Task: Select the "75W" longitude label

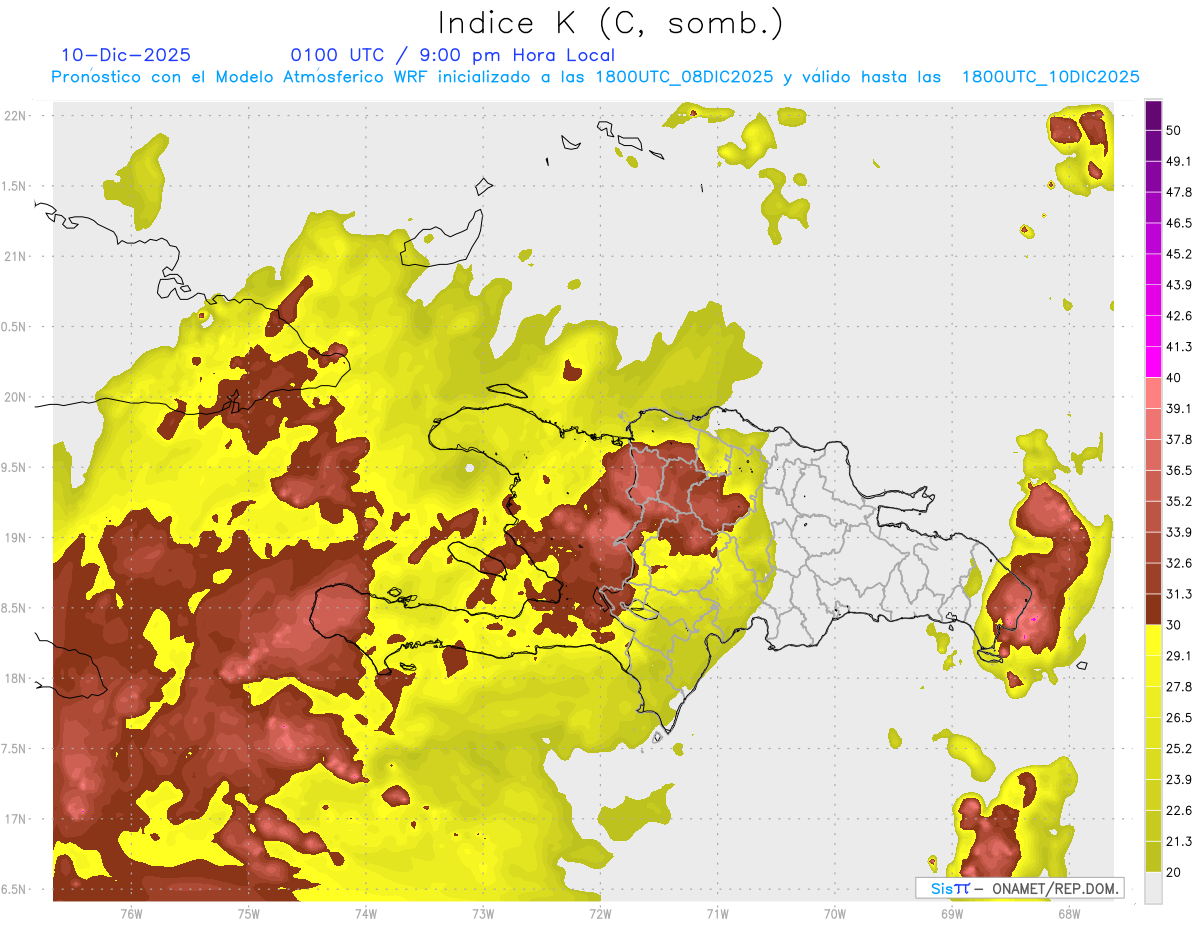Action: (x=249, y=914)
